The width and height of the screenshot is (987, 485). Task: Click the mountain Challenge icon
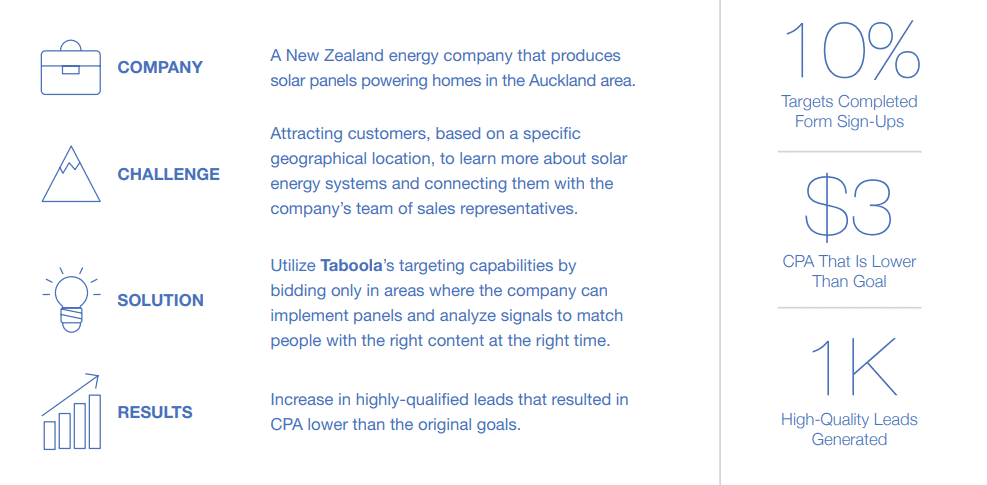(x=71, y=174)
